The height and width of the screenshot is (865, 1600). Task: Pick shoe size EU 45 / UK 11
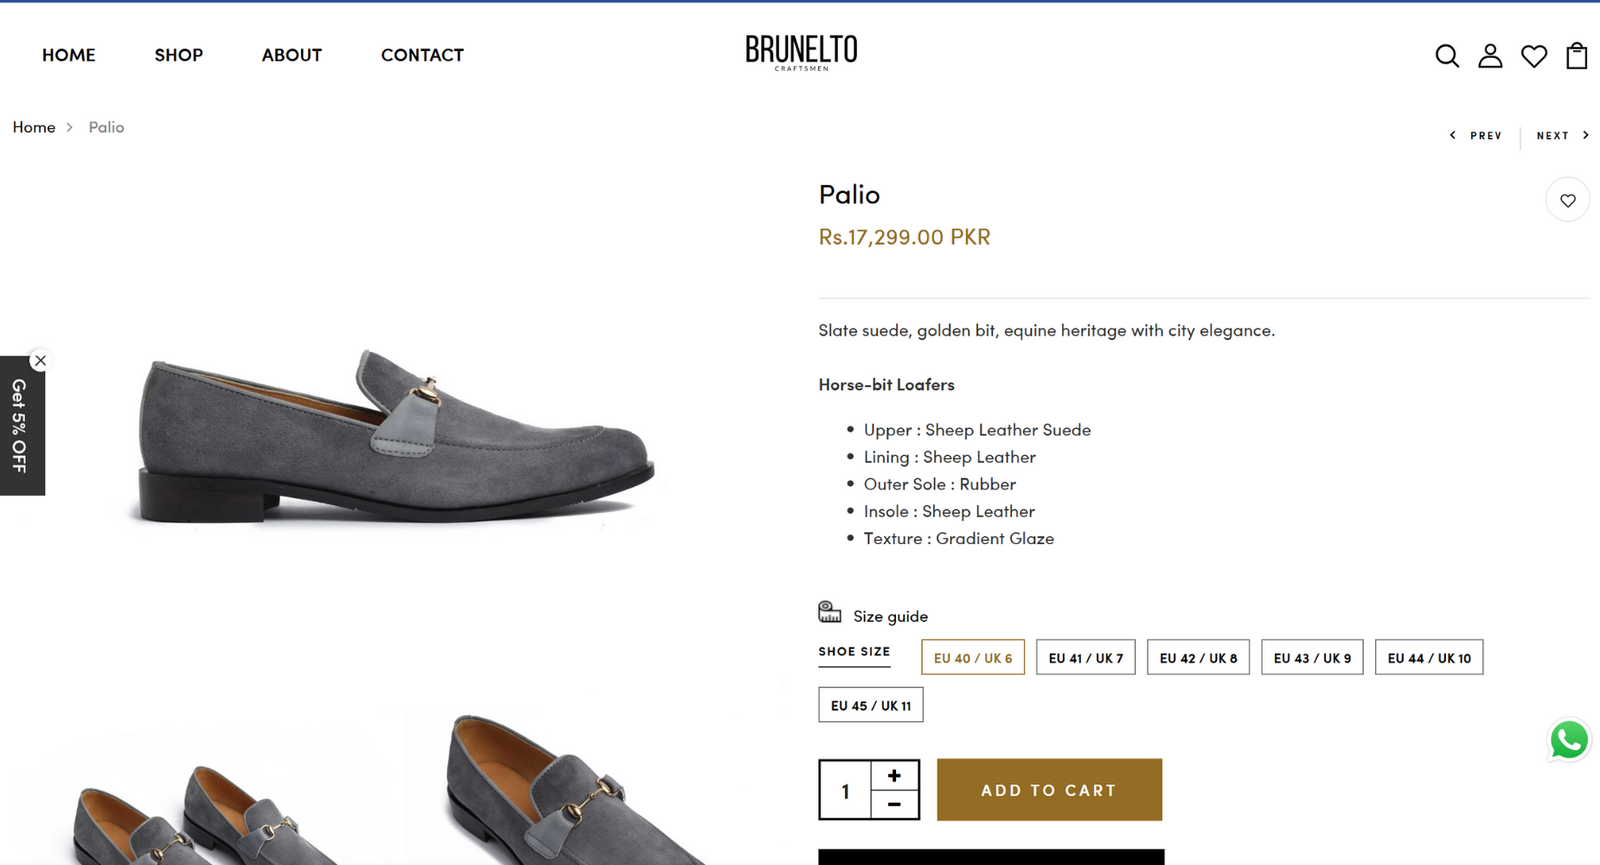pyautogui.click(x=871, y=705)
